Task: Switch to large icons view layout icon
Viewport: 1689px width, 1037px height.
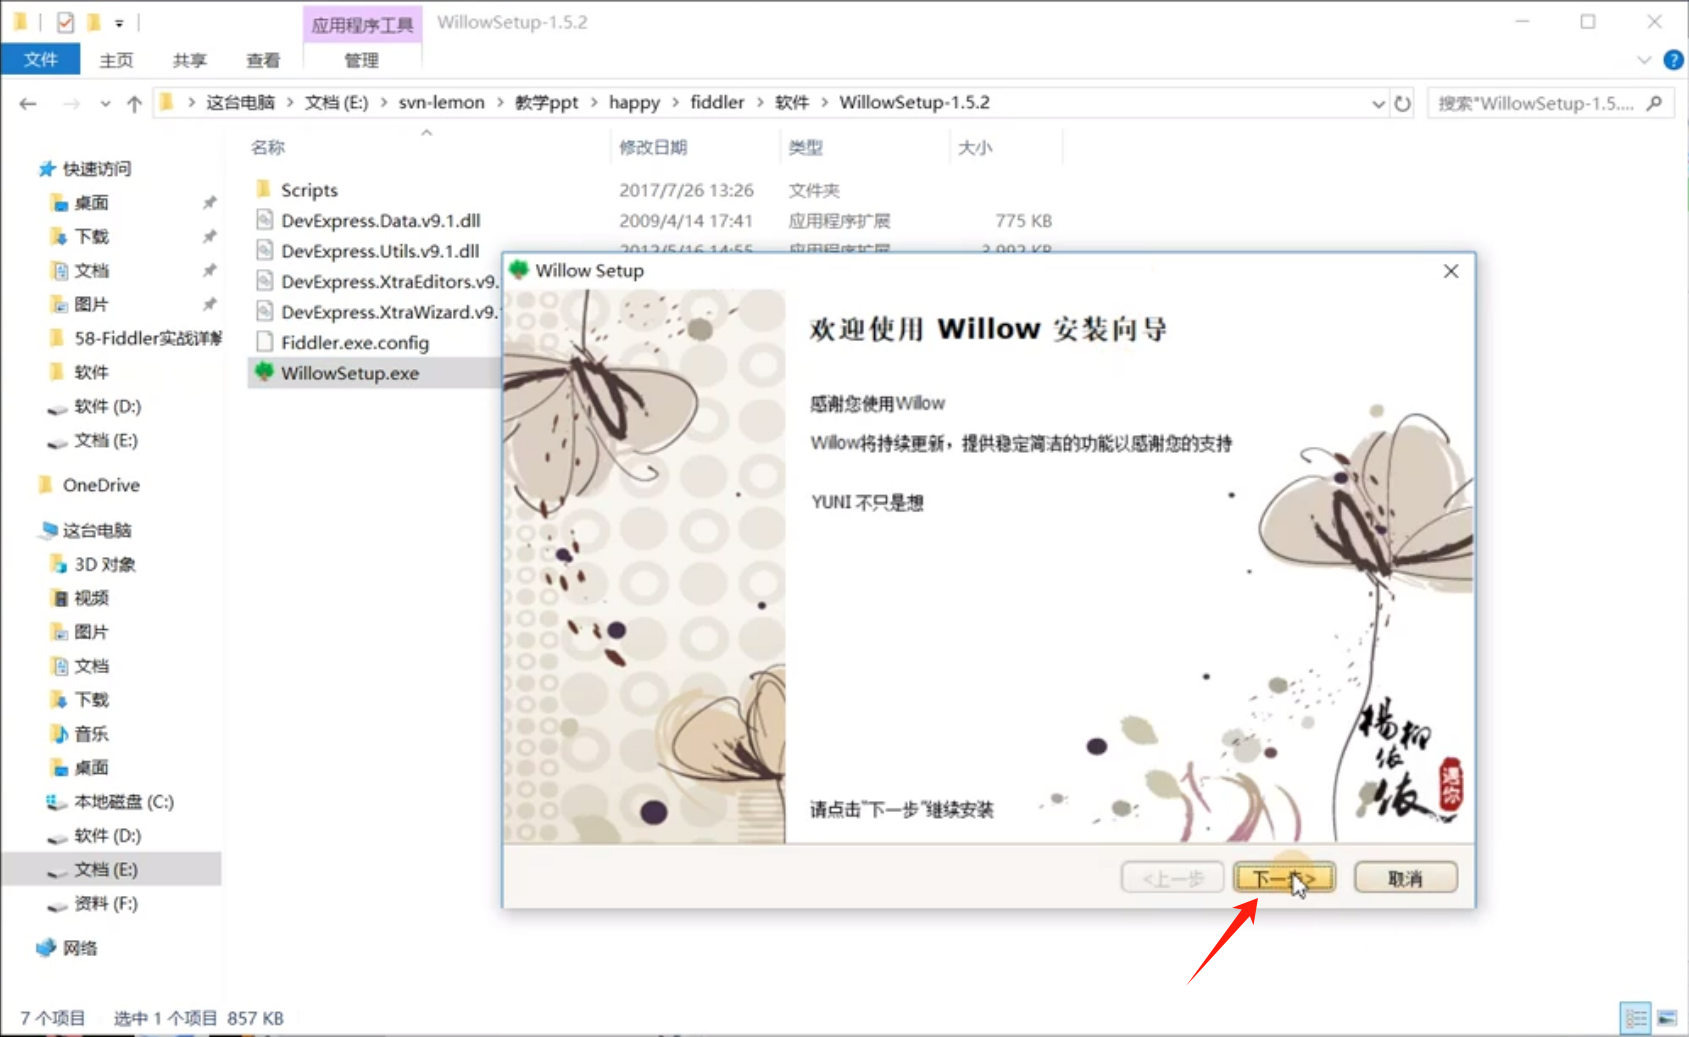Action: [x=1667, y=1019]
